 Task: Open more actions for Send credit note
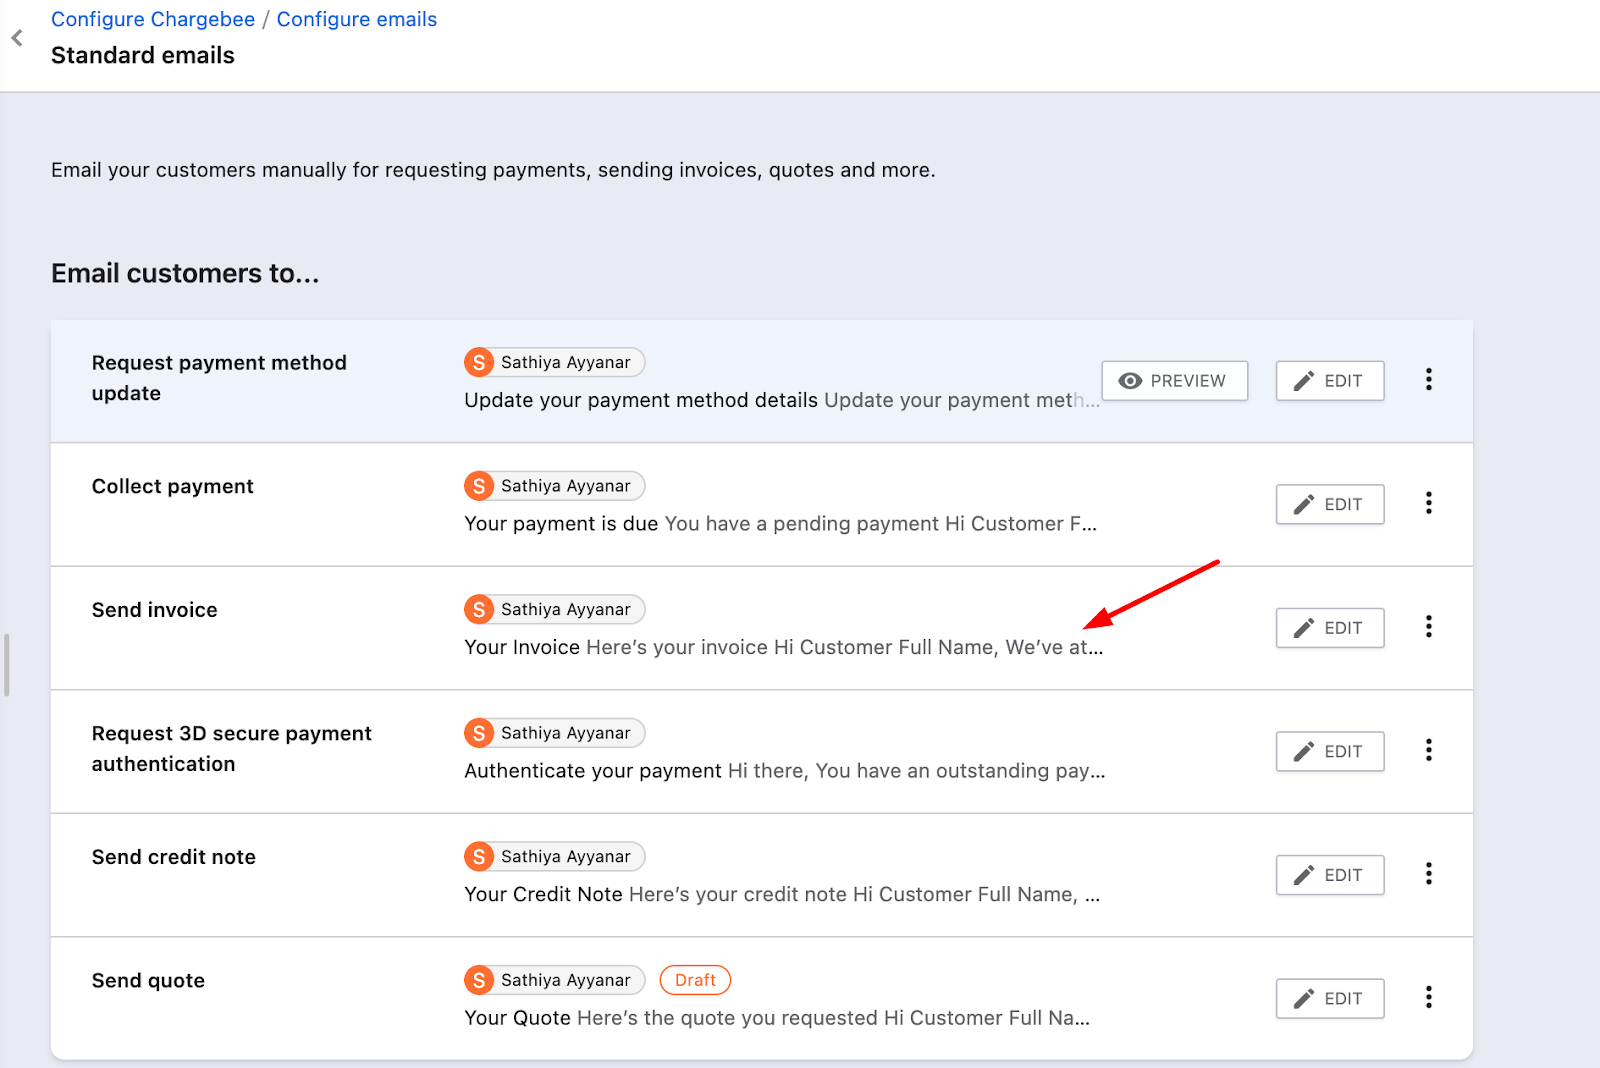click(1428, 874)
